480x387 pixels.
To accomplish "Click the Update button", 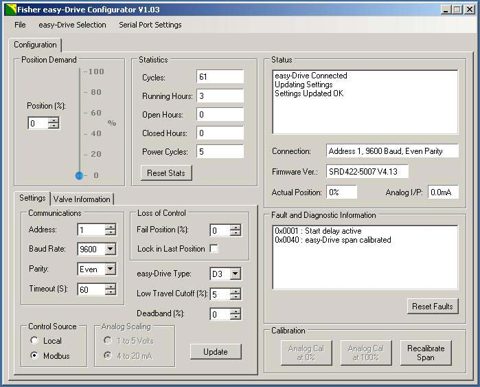I will tap(216, 352).
